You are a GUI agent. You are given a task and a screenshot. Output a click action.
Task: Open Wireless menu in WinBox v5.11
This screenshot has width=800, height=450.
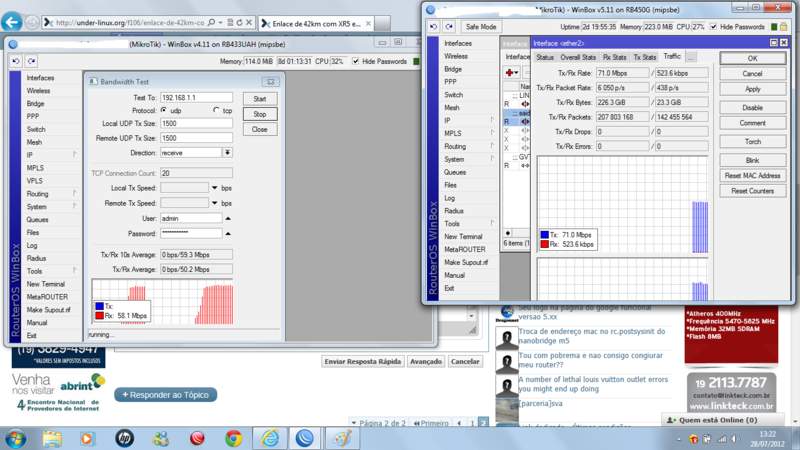pos(456,56)
